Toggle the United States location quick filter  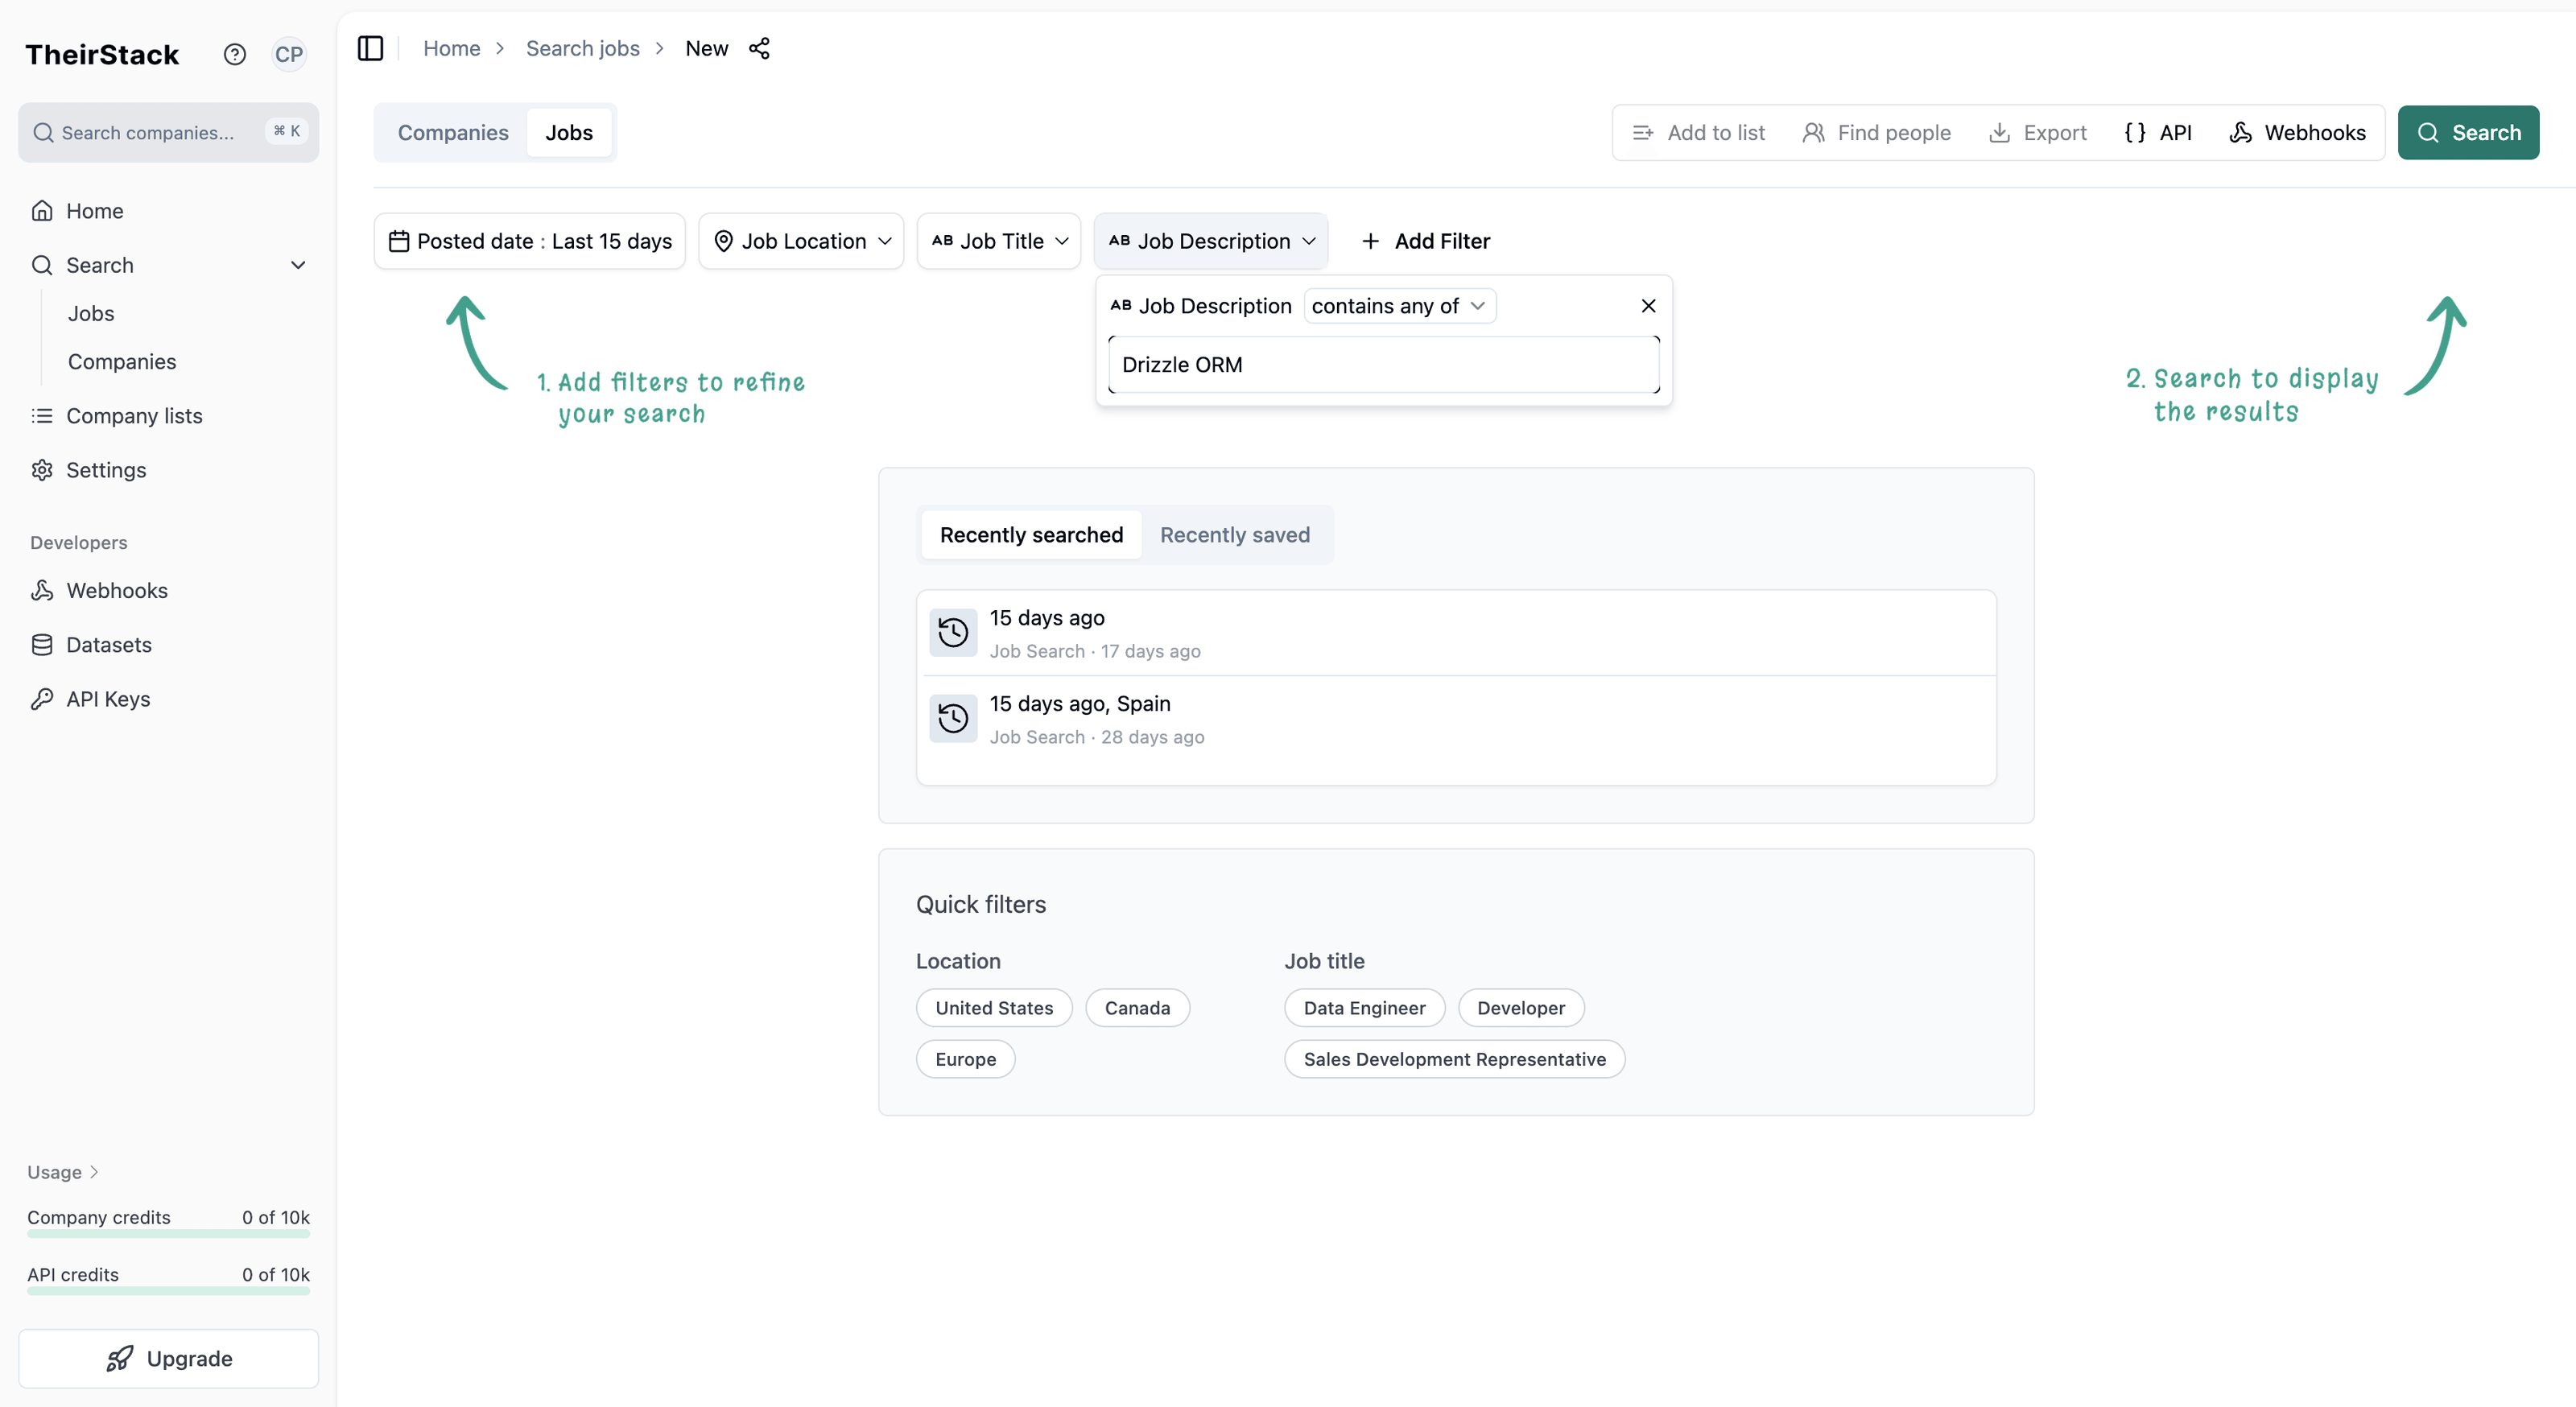pos(993,1007)
